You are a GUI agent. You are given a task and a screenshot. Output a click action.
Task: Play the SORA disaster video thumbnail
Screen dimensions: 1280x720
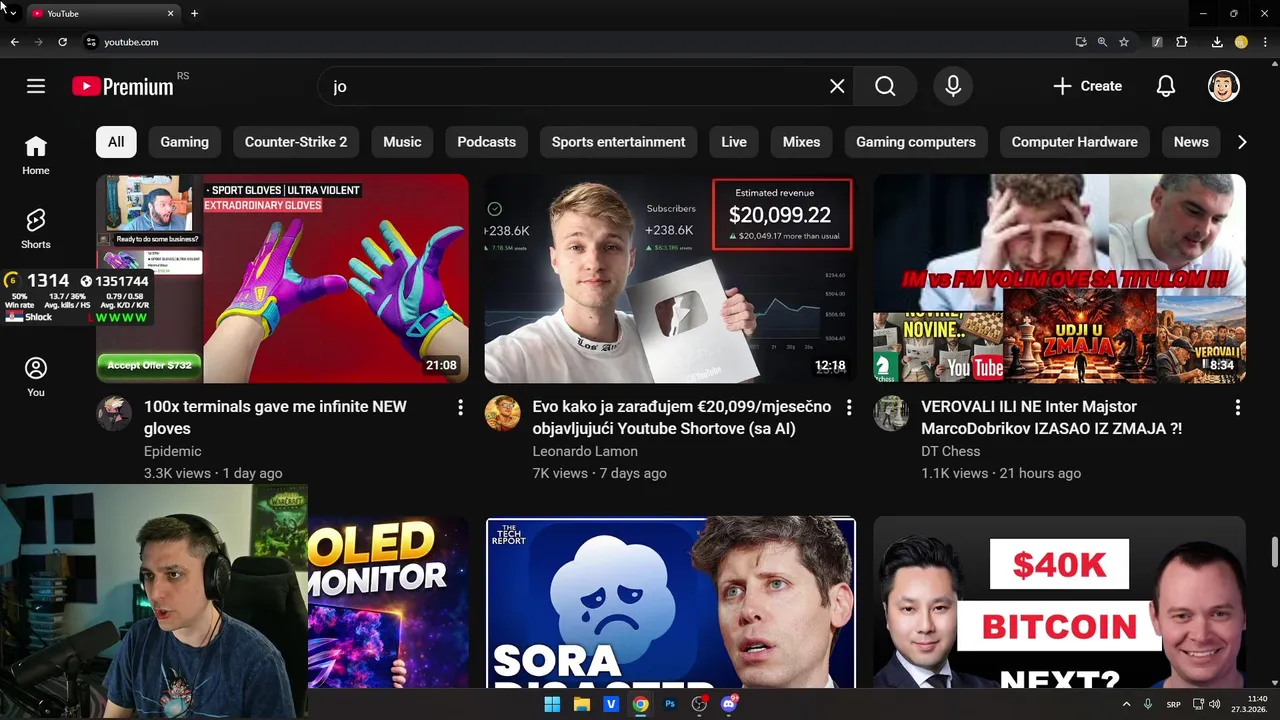pyautogui.click(x=670, y=603)
